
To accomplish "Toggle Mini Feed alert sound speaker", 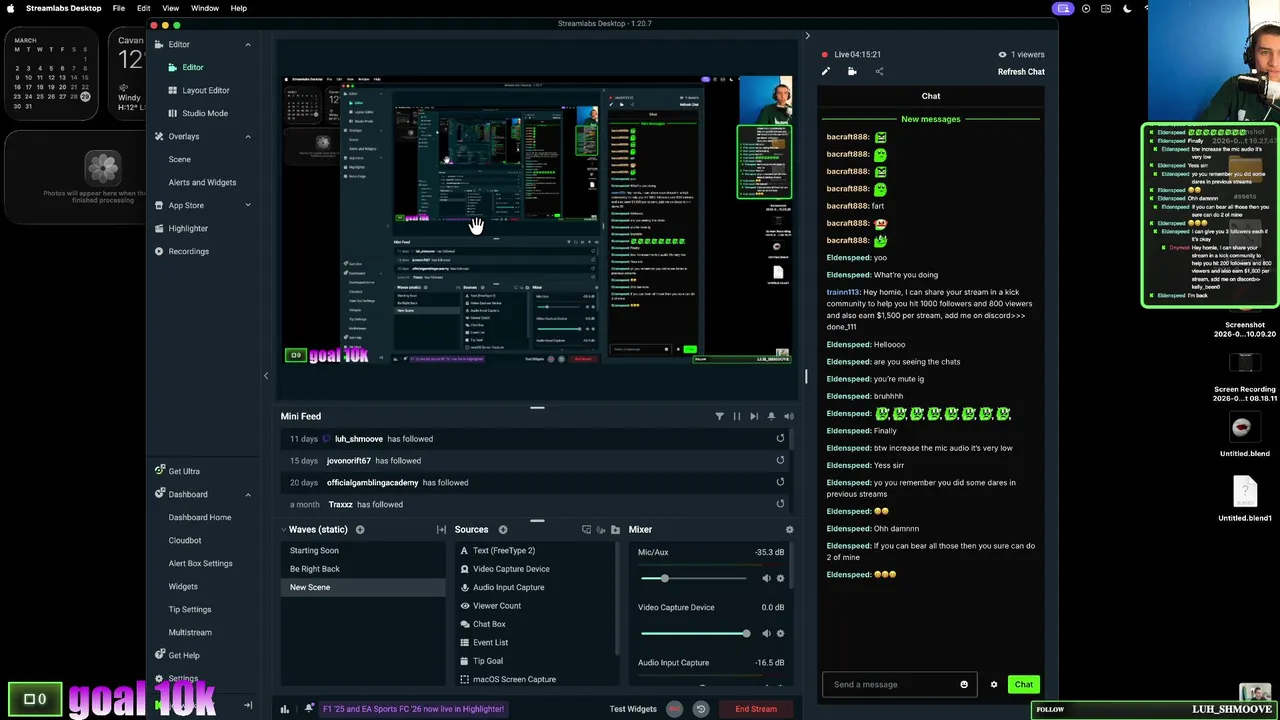I will pyautogui.click(x=789, y=416).
